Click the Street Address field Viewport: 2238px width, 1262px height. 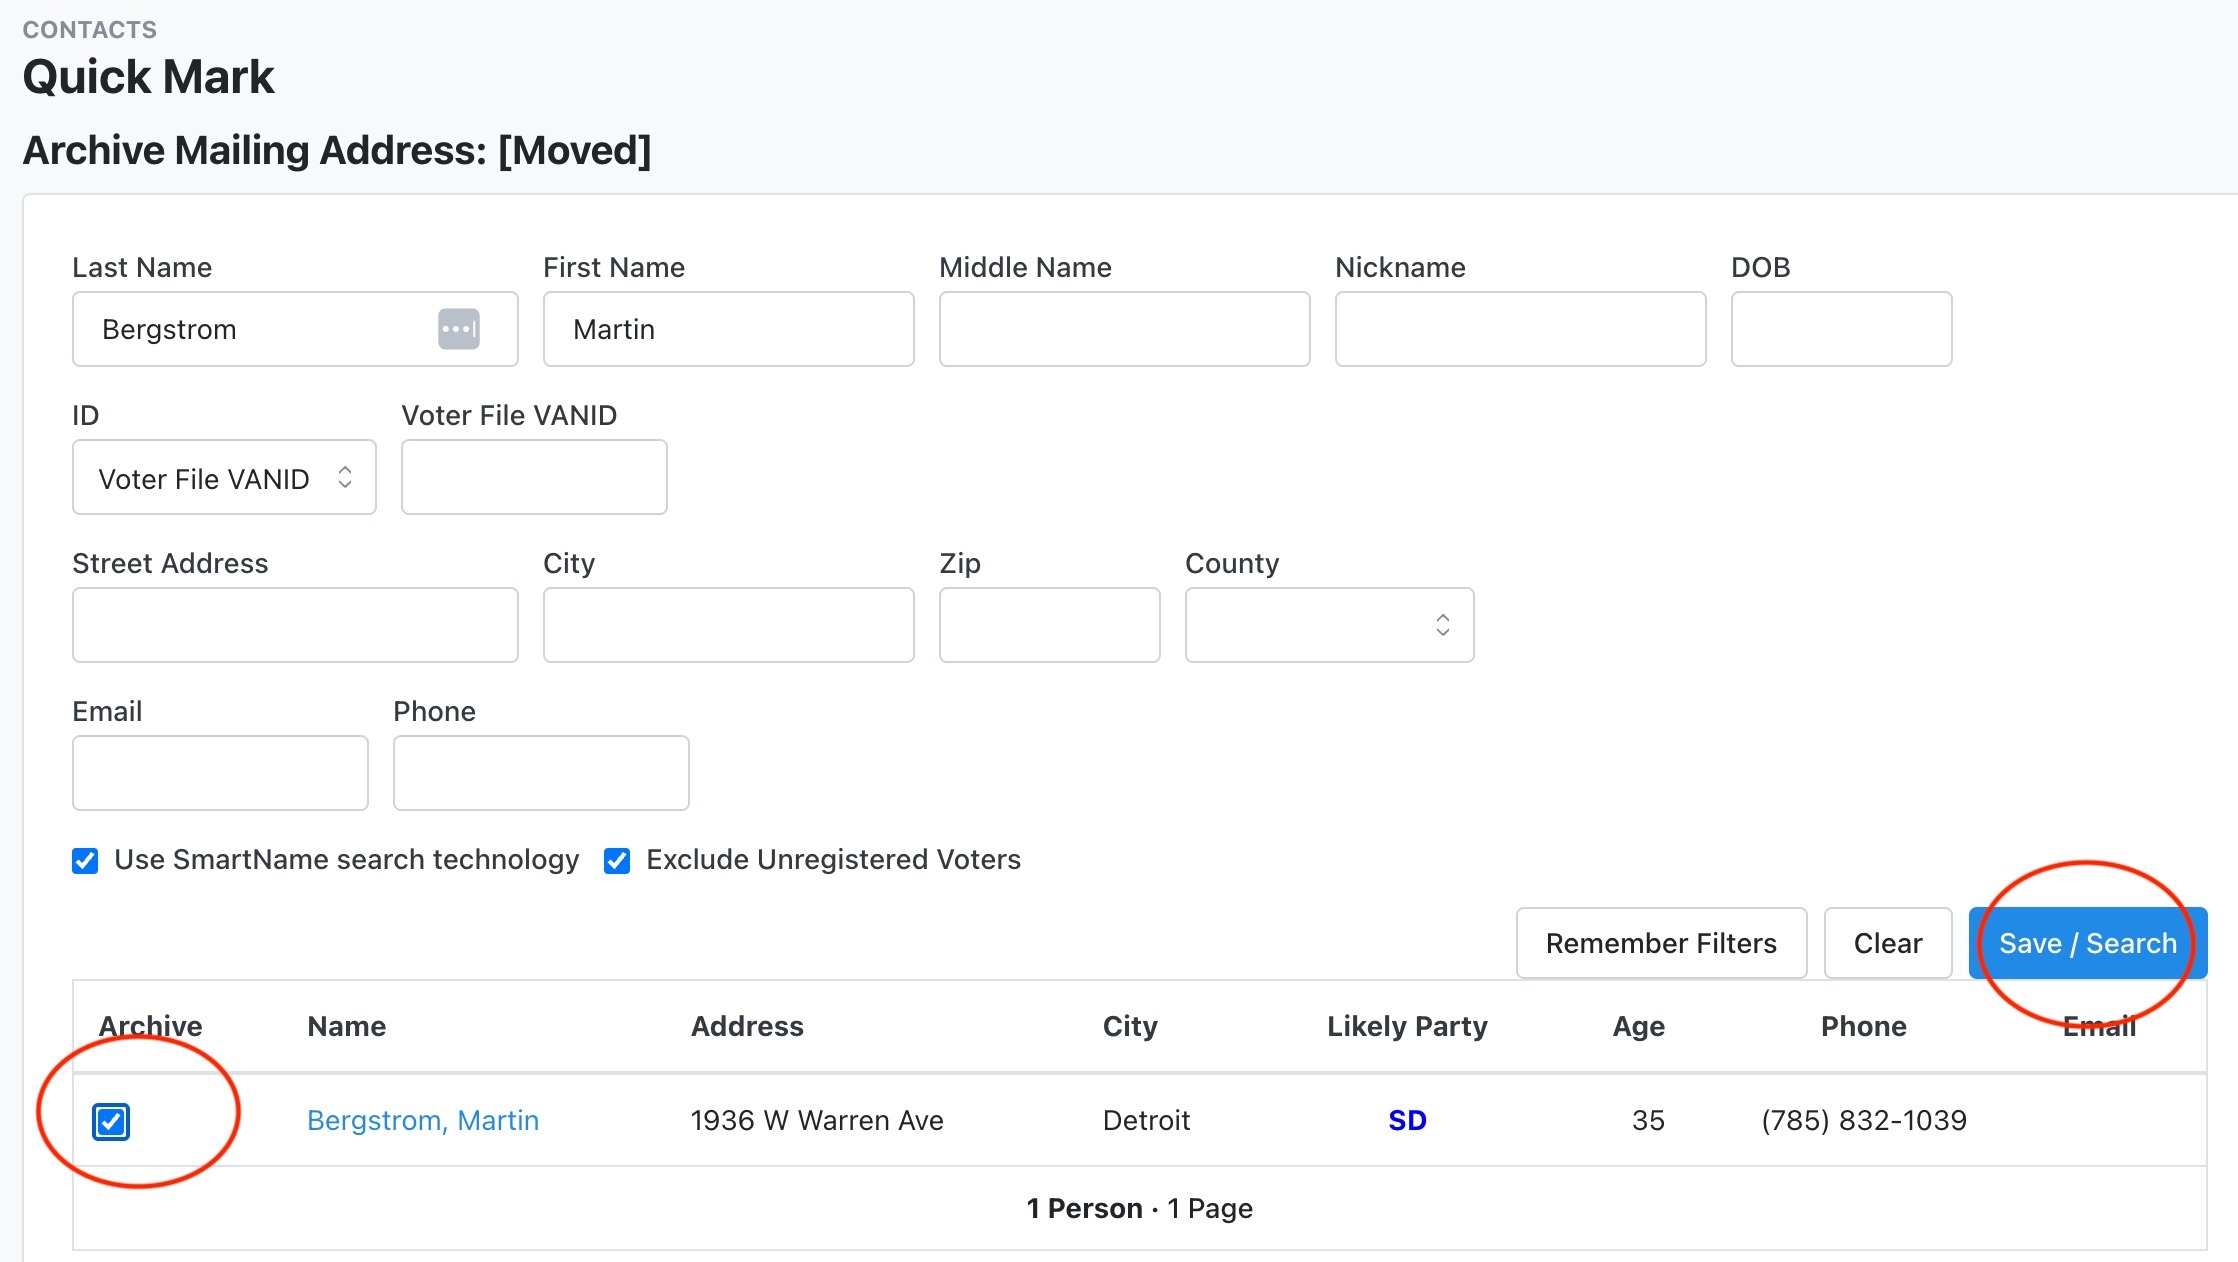click(295, 625)
